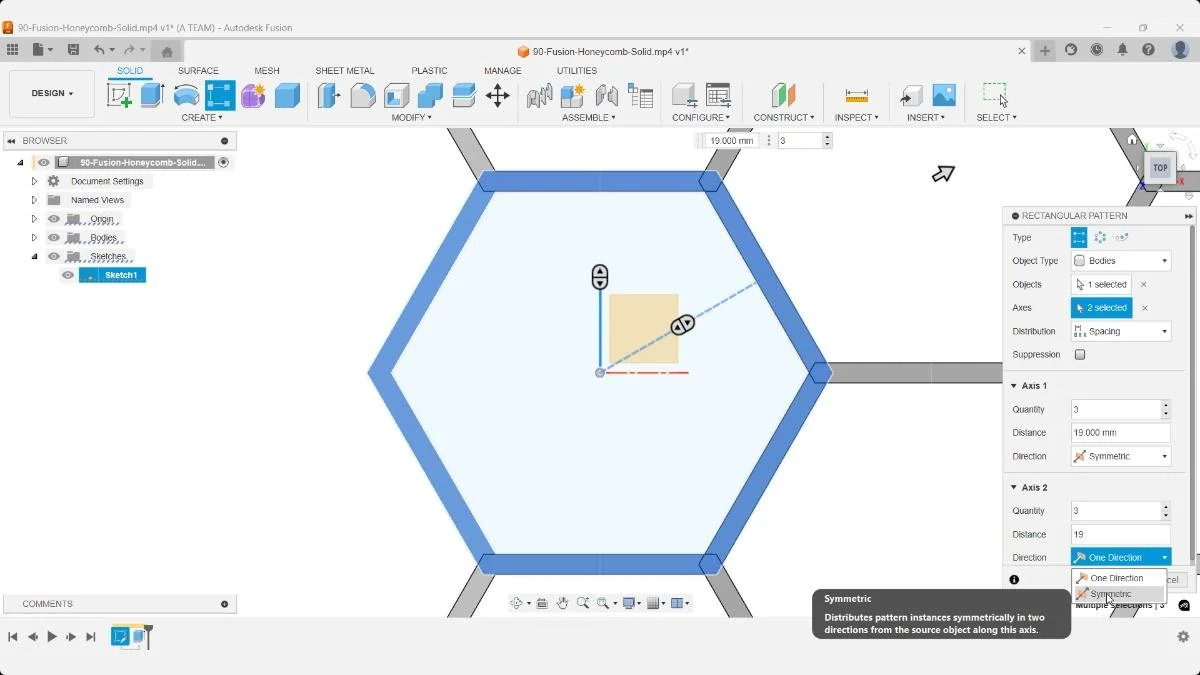Click the DESIGN workspace button

tap(50, 93)
